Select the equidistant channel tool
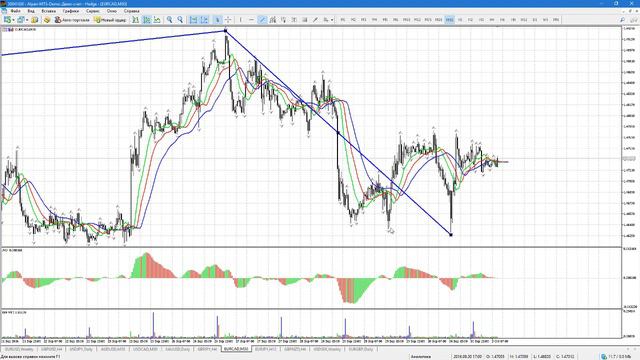Screen dimensions: 640x360 point(273,20)
